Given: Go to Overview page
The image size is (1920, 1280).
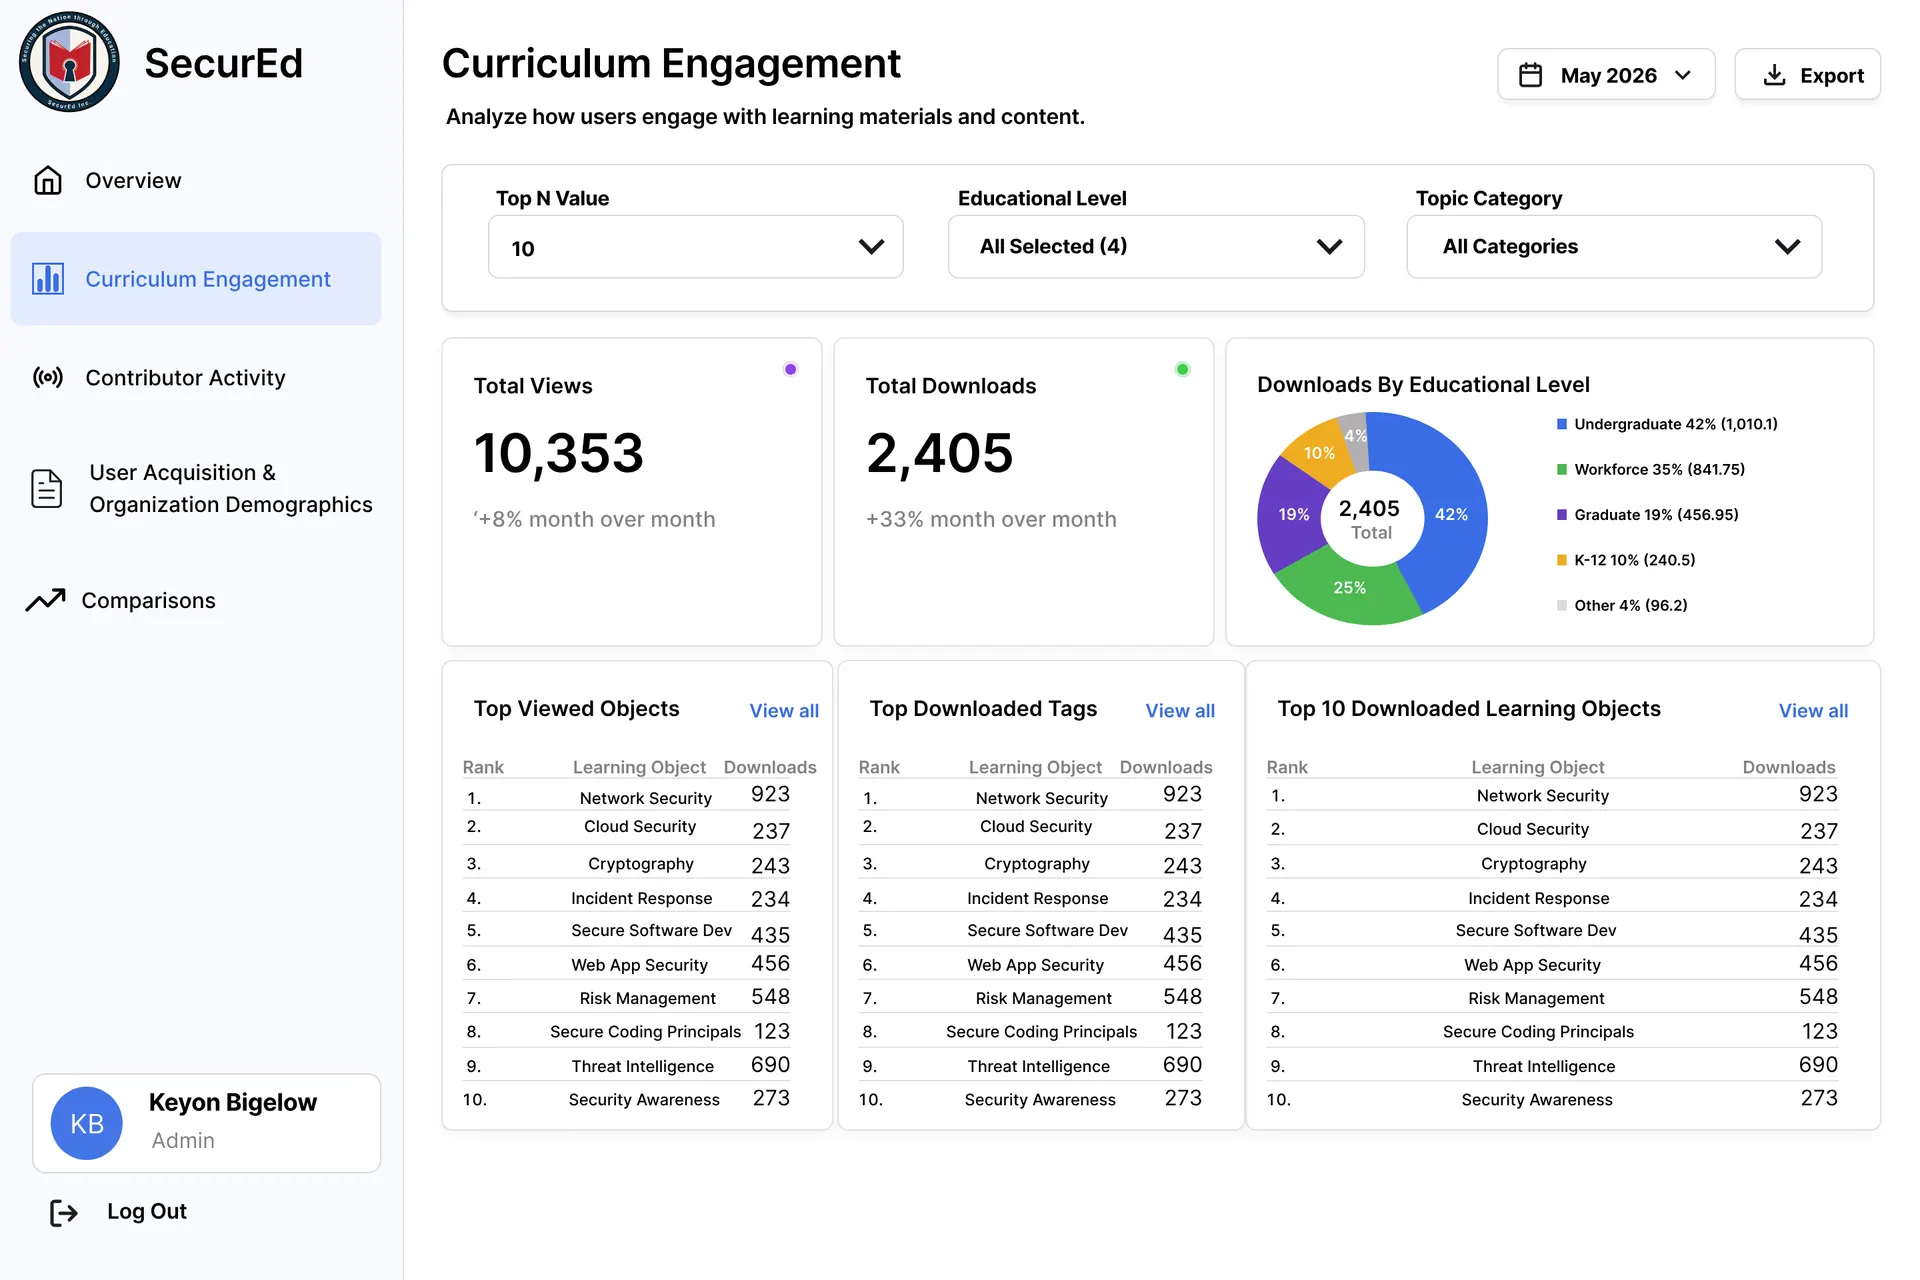Looking at the screenshot, I should click(133, 180).
